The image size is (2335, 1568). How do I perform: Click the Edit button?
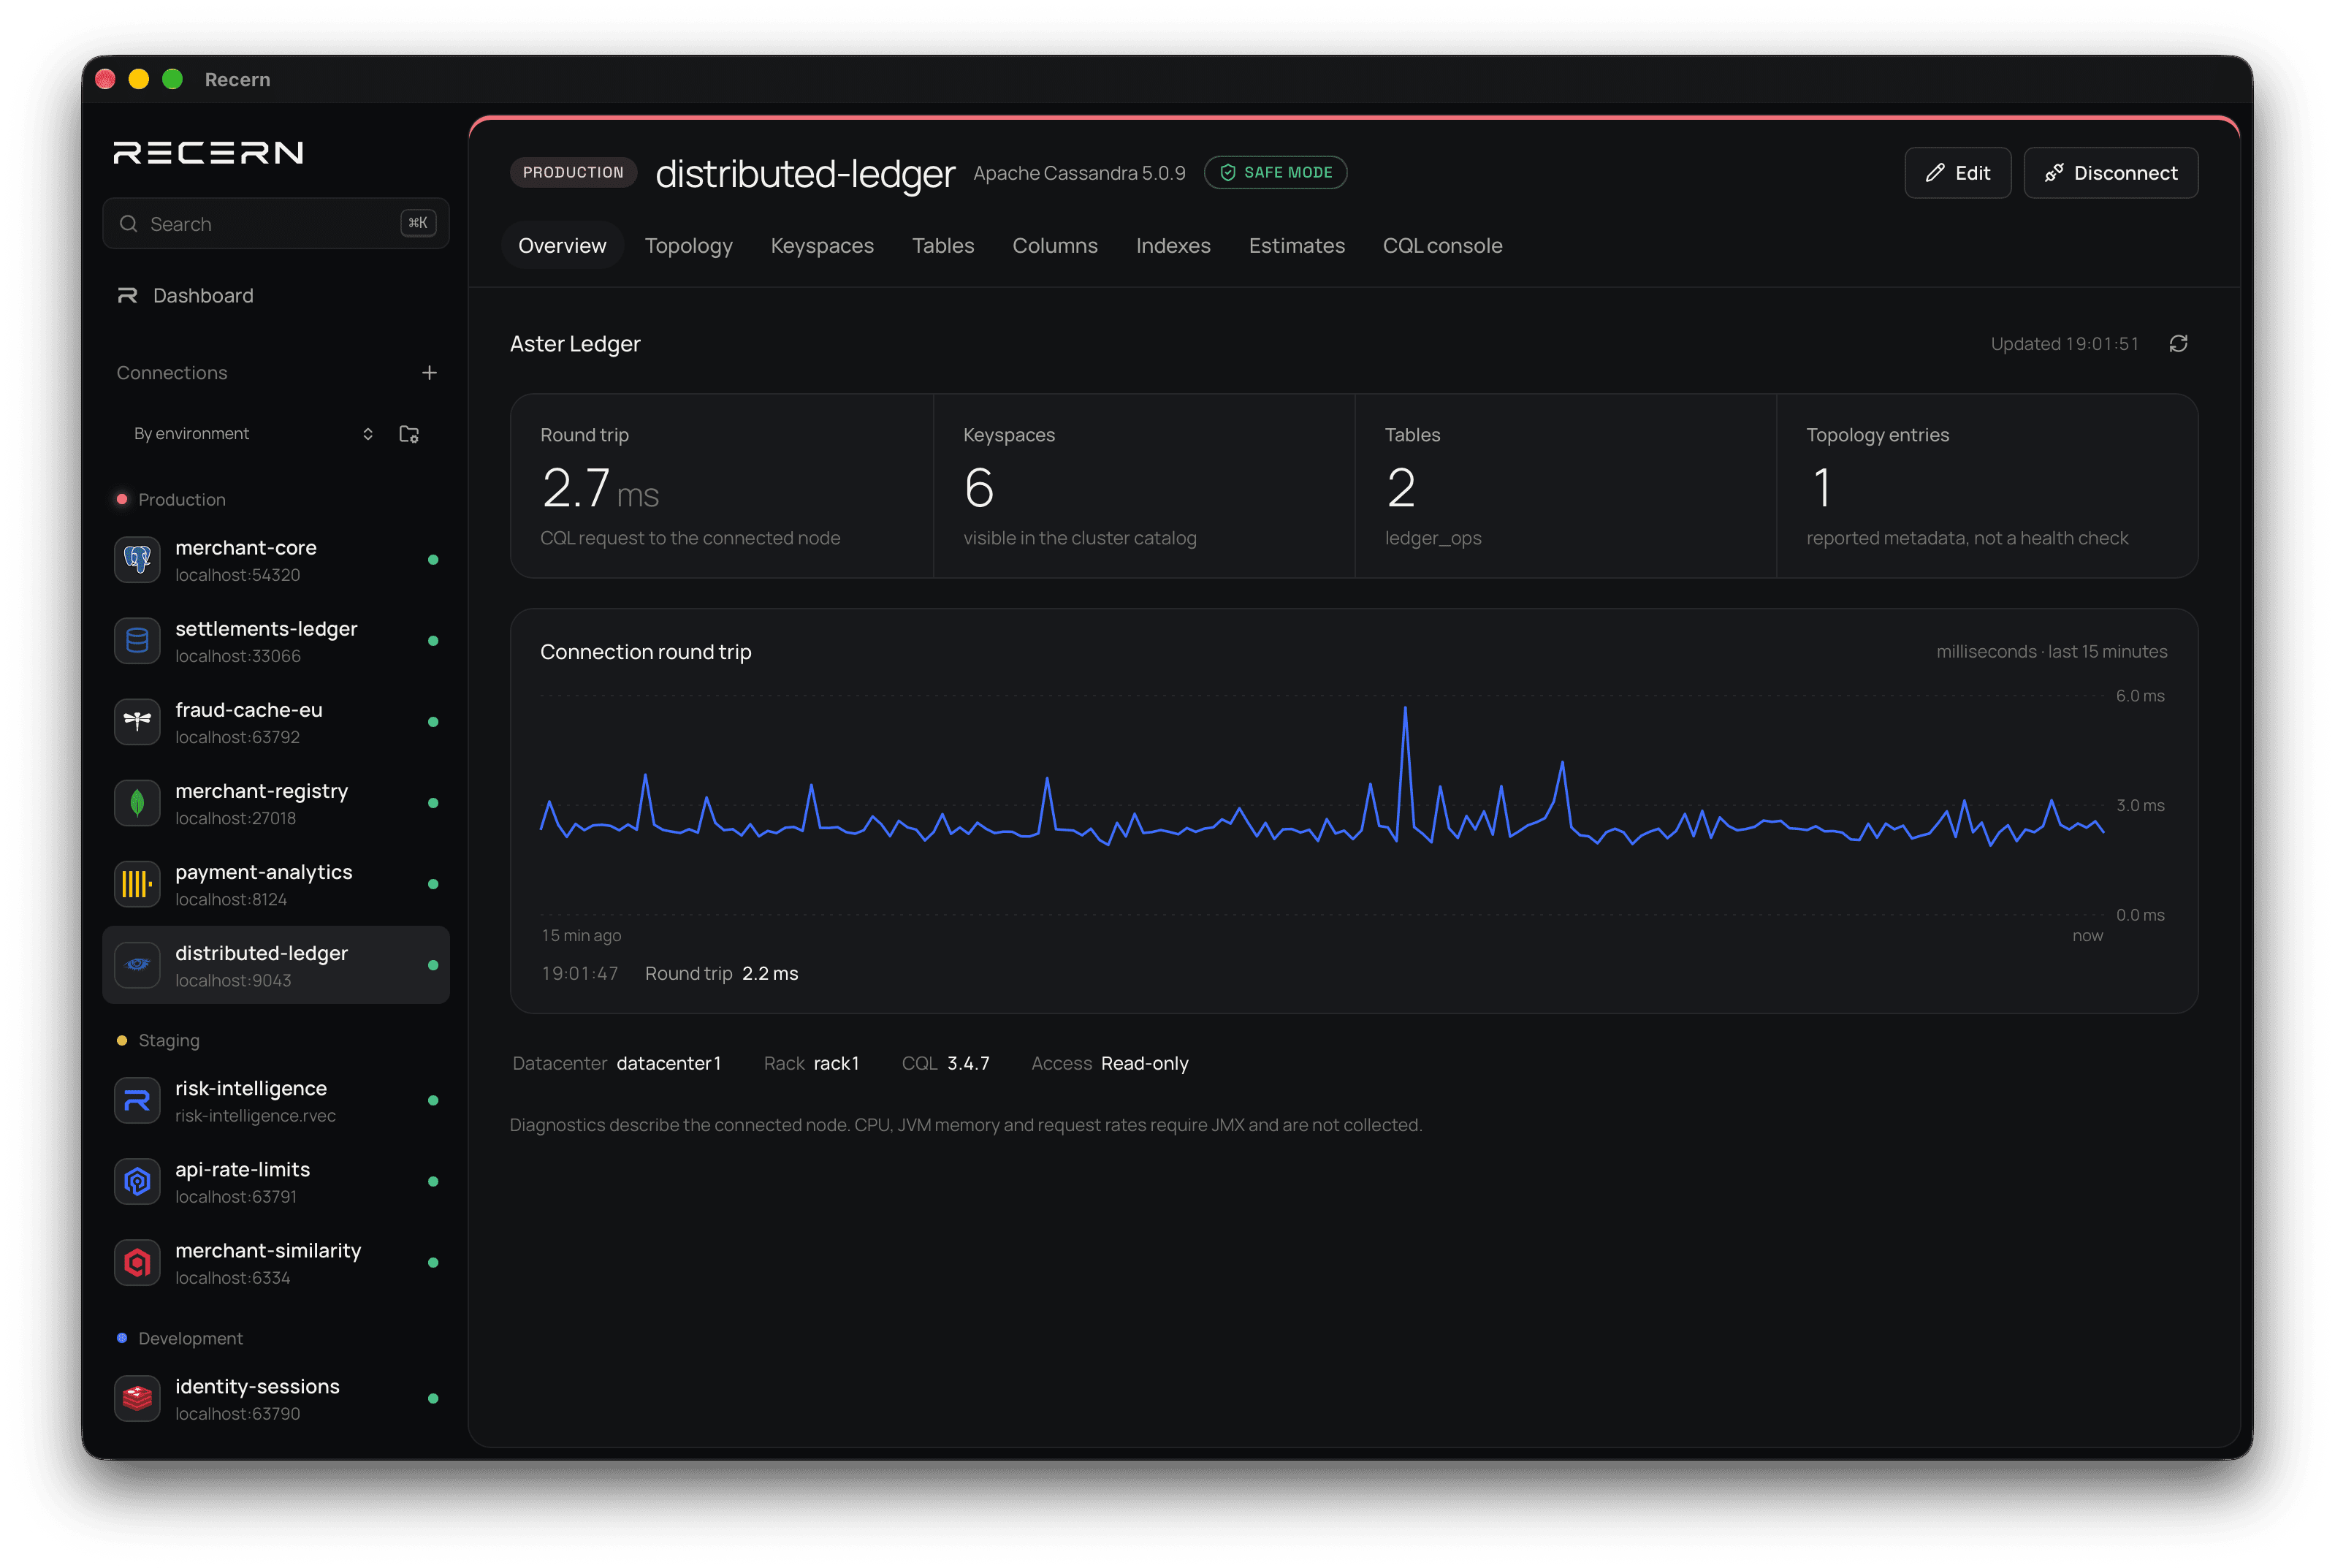(x=1957, y=173)
